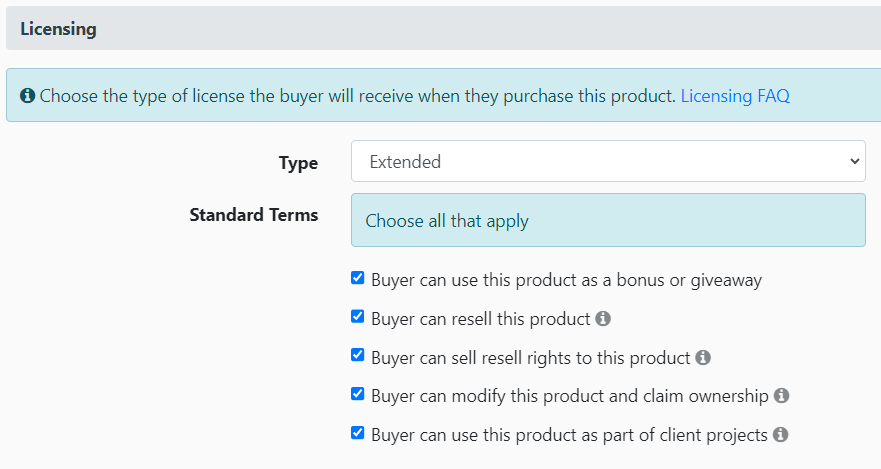Uncheck 'Buyer can resell this product' checkbox
Viewport: 881px width, 469px height.
point(358,317)
